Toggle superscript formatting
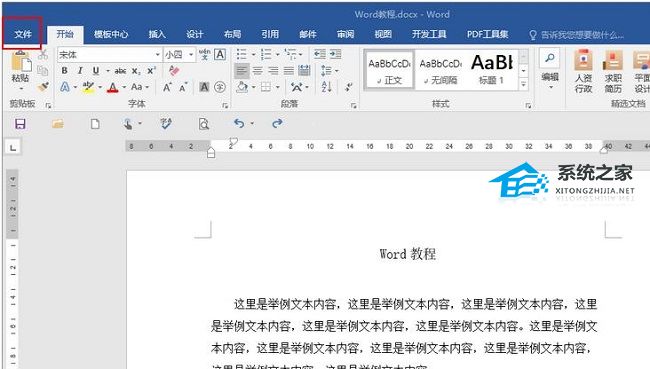The image size is (650, 369). point(151,71)
